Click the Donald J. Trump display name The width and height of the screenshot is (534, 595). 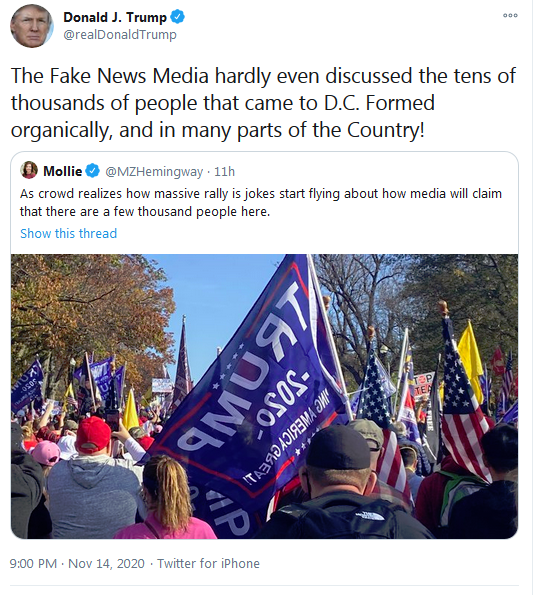pyautogui.click(x=115, y=17)
